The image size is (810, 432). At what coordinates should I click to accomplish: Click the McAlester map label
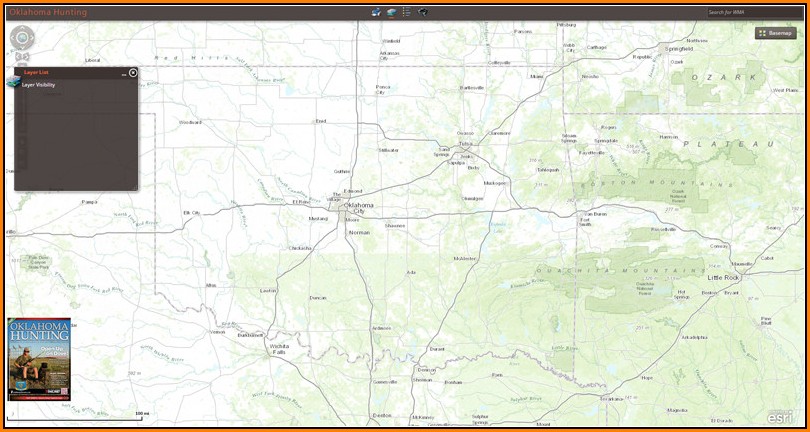coord(465,258)
